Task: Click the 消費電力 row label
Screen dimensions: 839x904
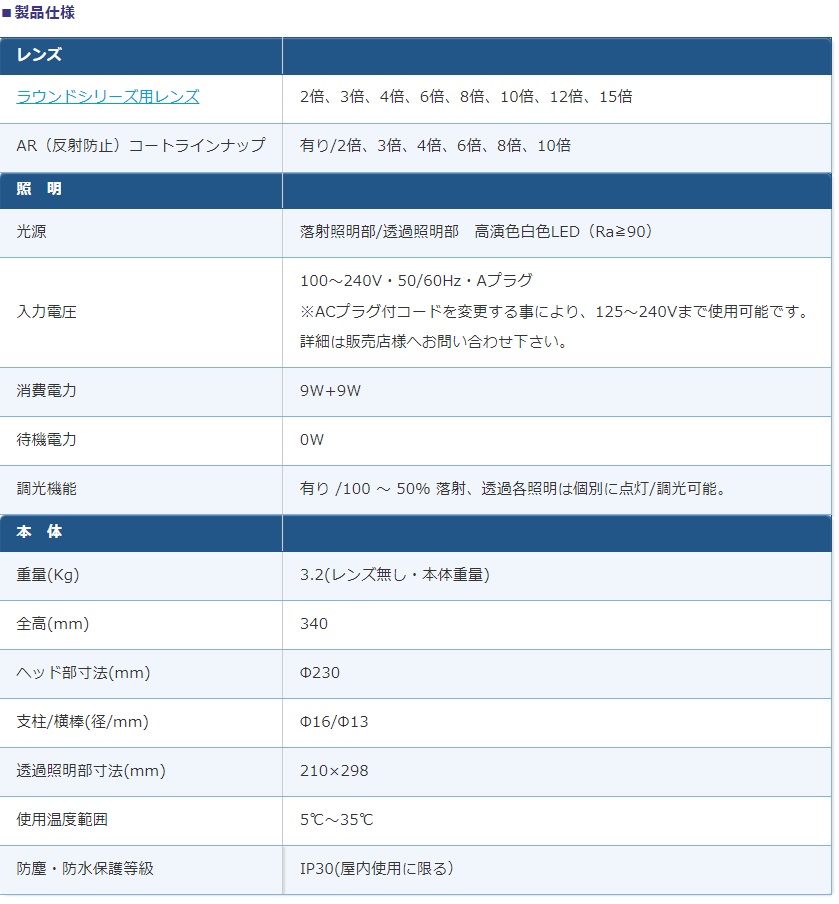Action: point(46,391)
